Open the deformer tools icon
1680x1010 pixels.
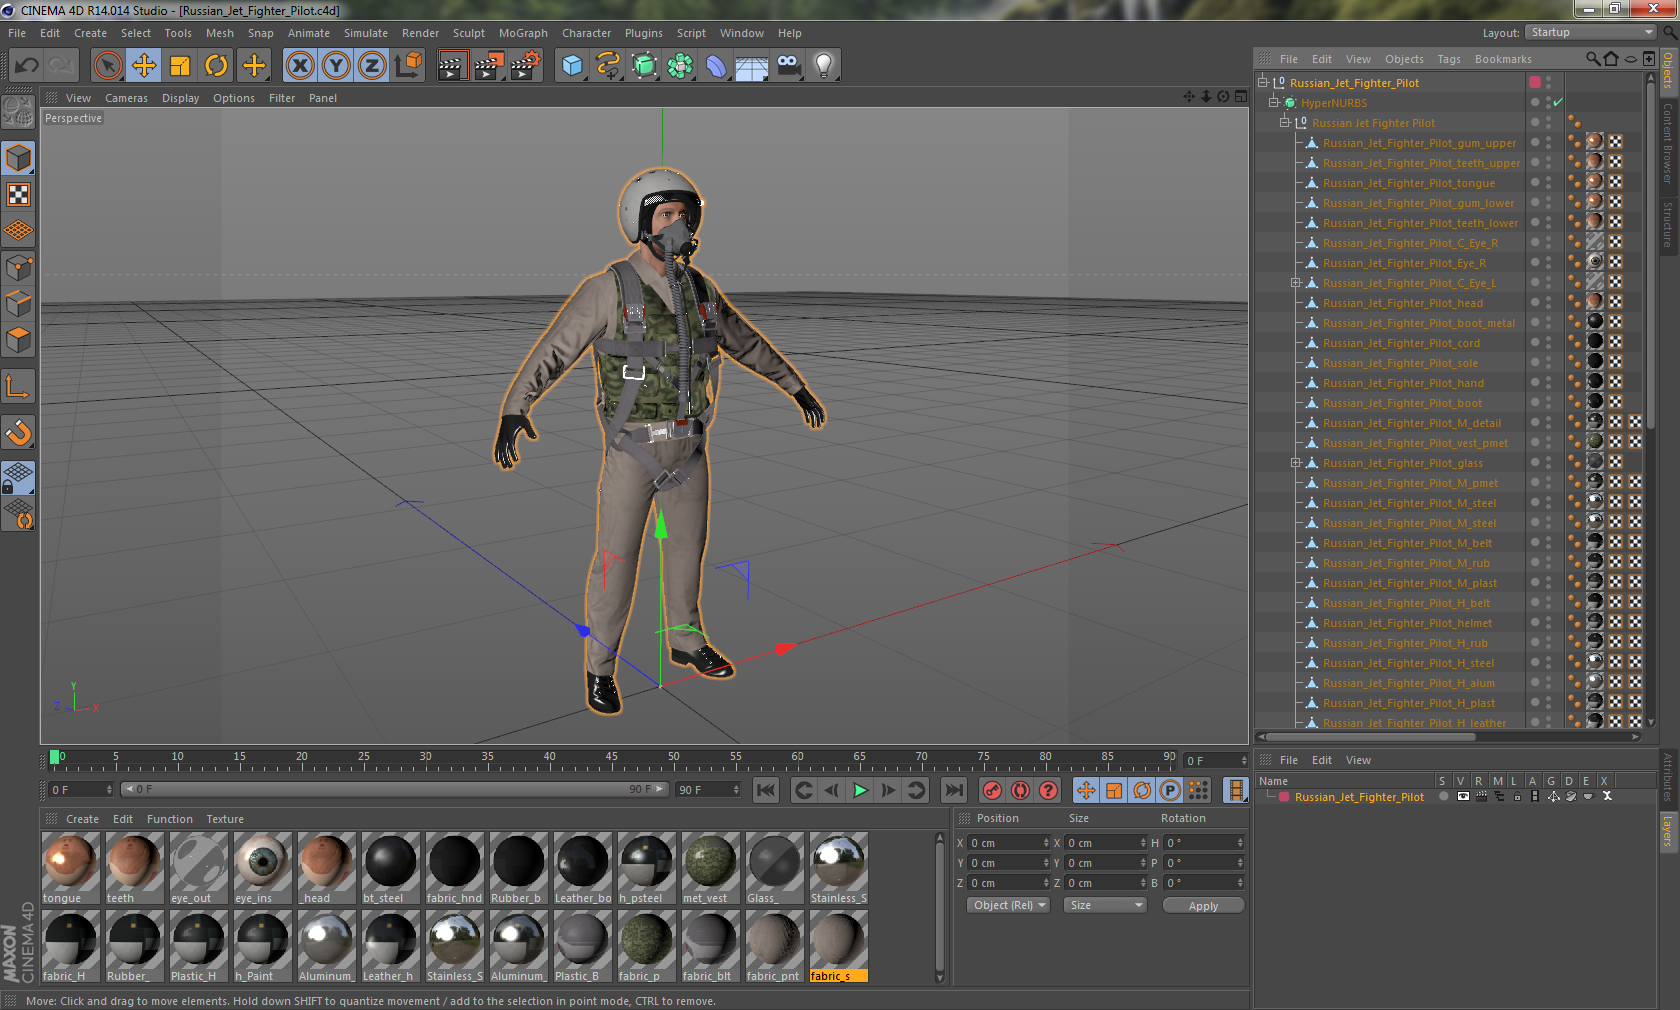716,66
